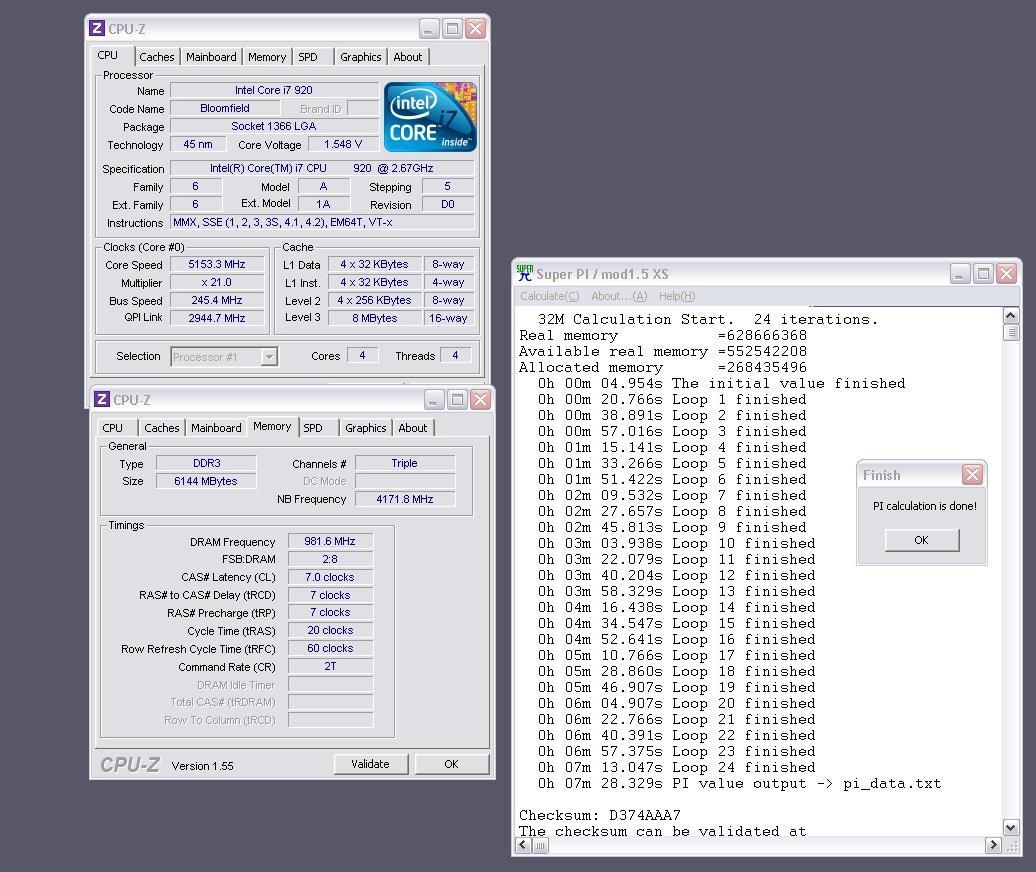The image size is (1036, 872).
Task: Open Mainboard tab in lower CPU-Z window
Action: (216, 428)
